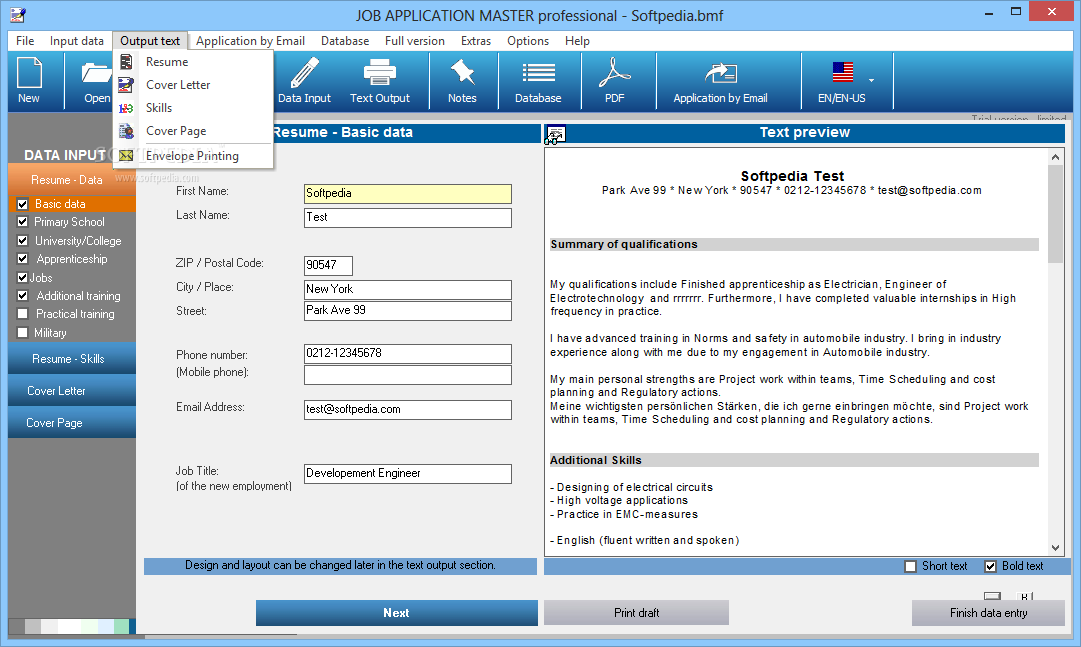
Task: Click the icon left of Text preview header
Action: [556, 134]
